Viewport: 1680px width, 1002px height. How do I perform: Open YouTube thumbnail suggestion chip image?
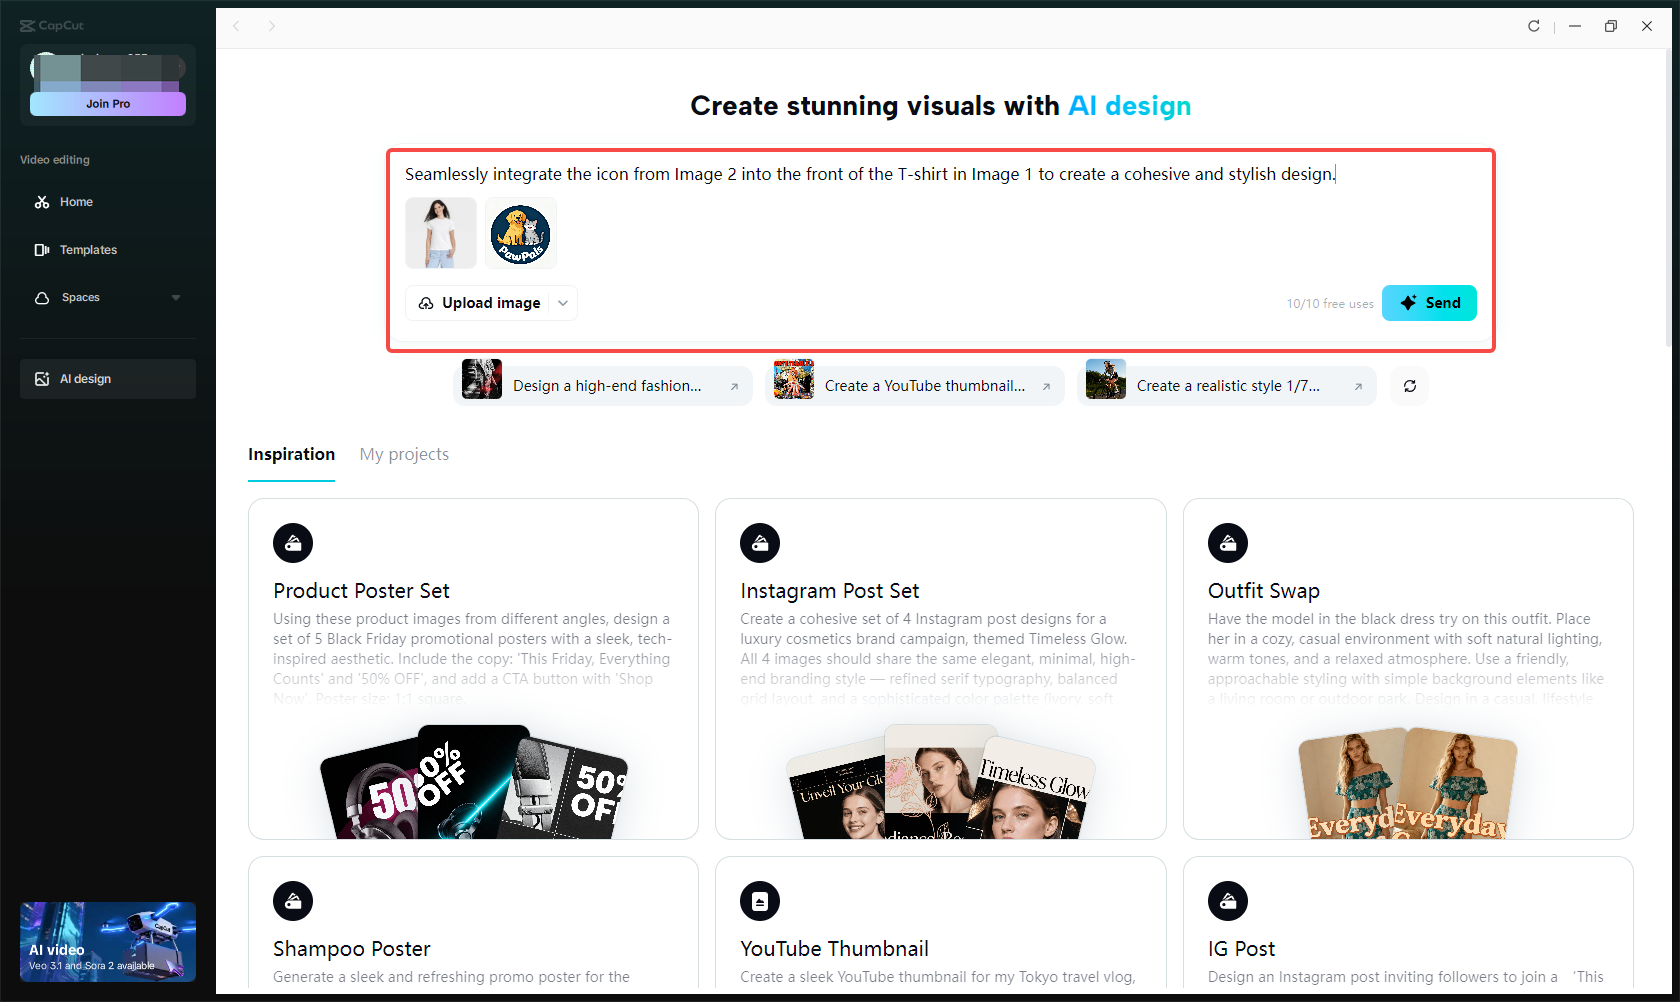(x=794, y=380)
